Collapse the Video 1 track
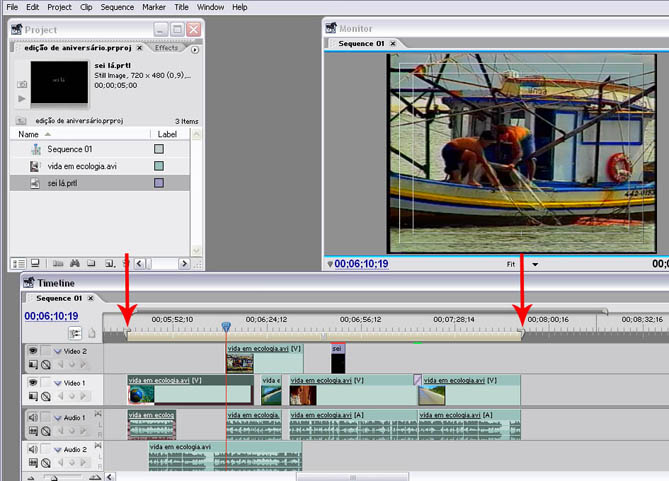 click(58, 382)
